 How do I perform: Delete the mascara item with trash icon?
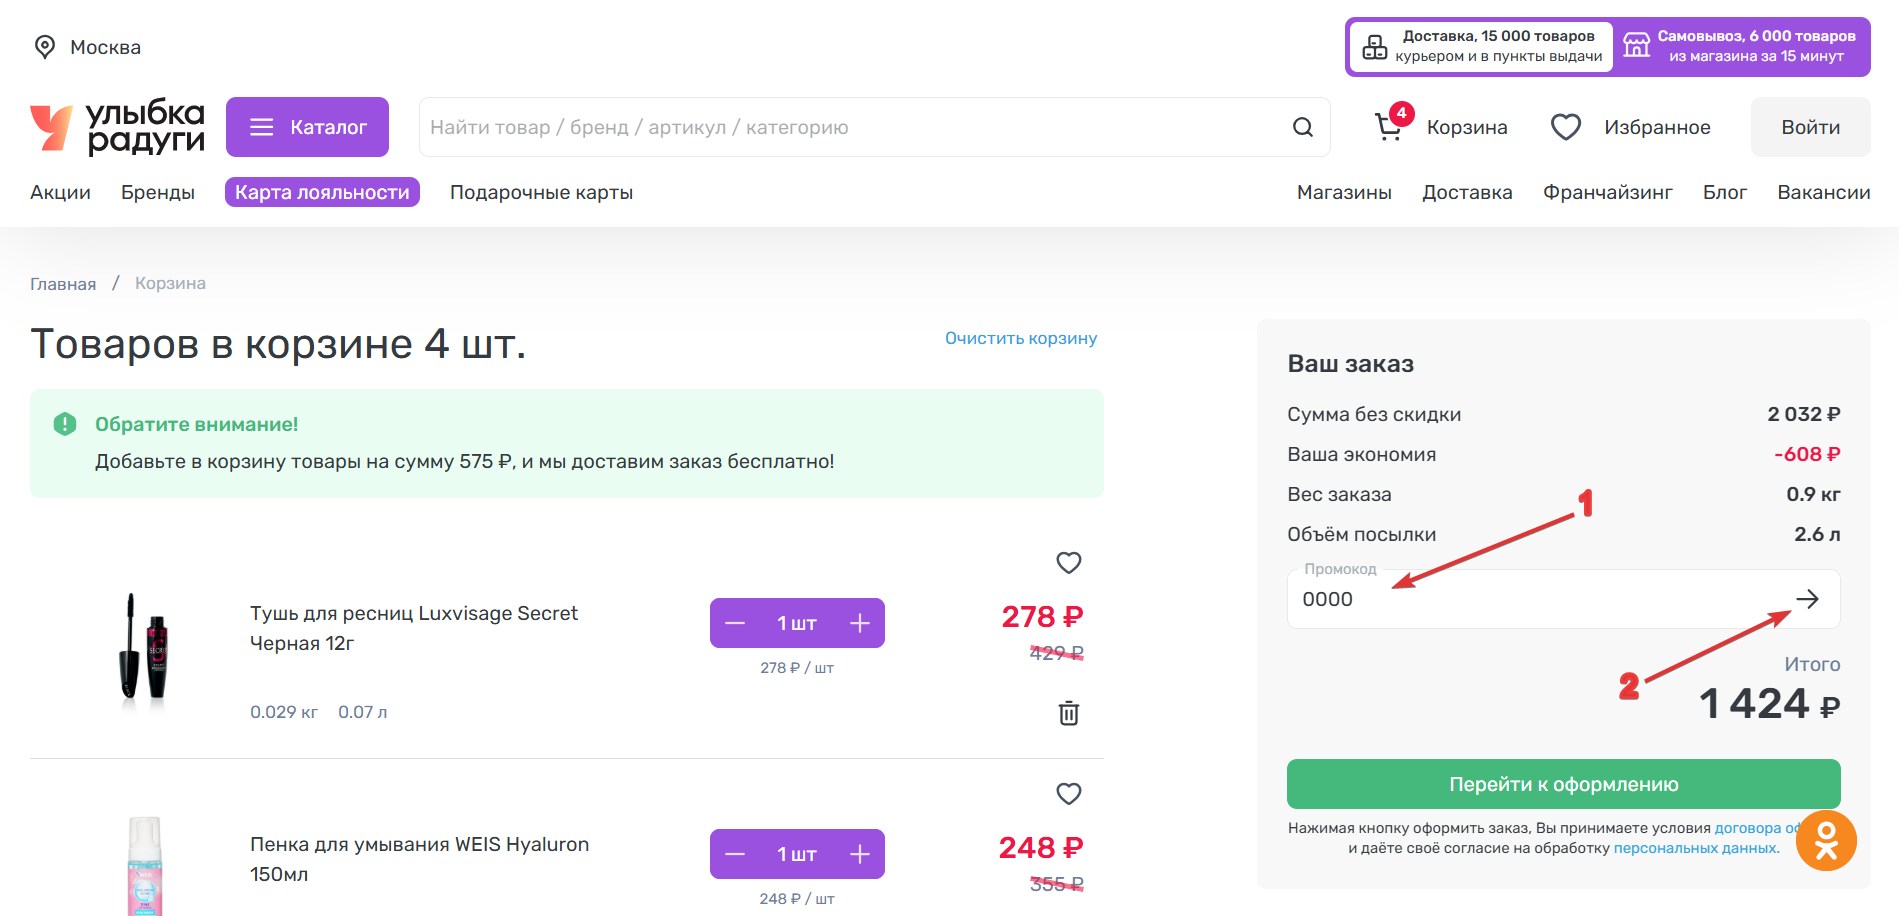click(1068, 713)
